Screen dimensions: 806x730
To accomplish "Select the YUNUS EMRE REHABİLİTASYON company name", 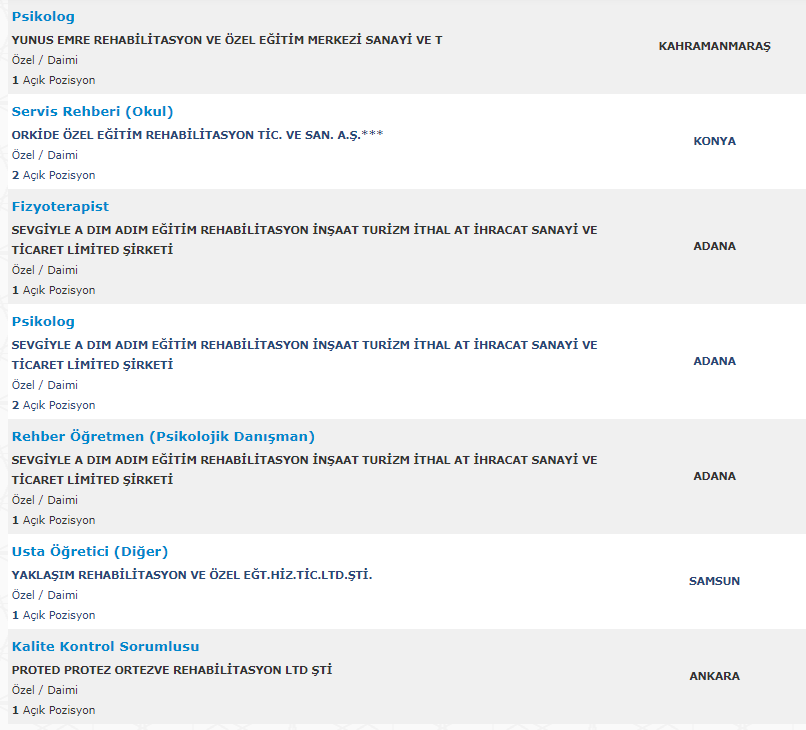I will point(227,40).
